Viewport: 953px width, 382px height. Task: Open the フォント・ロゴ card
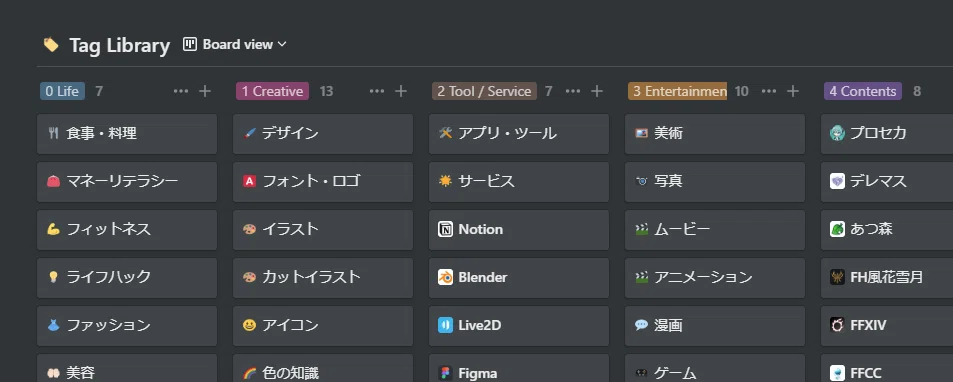(323, 182)
